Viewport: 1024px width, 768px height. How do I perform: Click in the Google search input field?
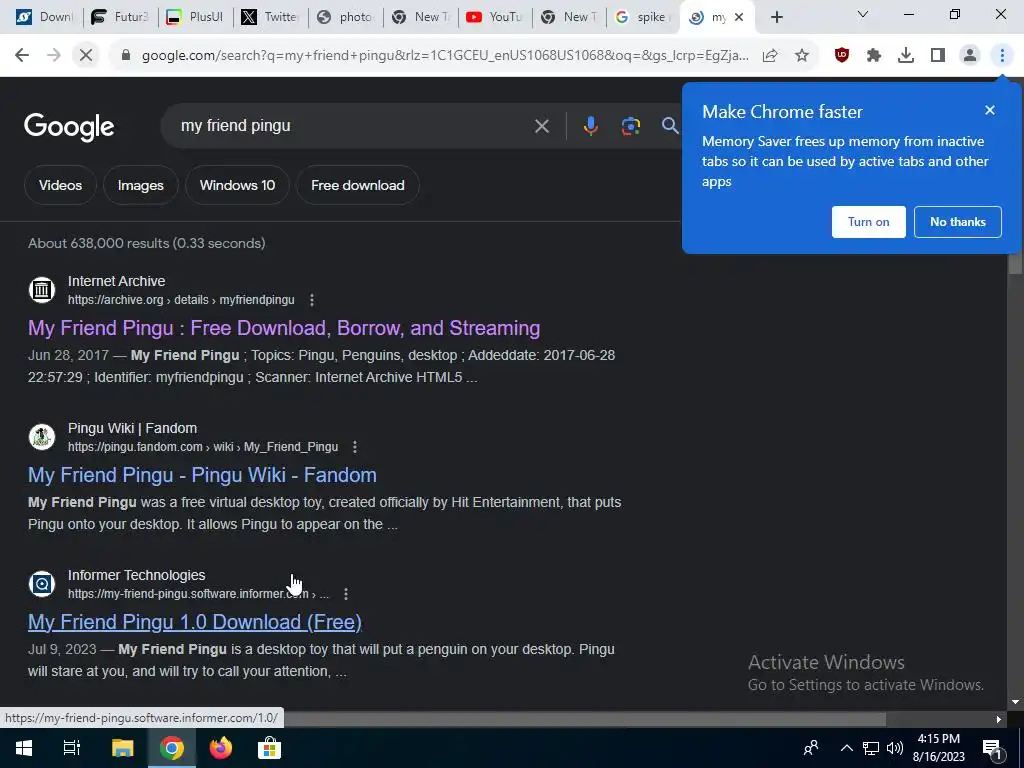point(353,126)
